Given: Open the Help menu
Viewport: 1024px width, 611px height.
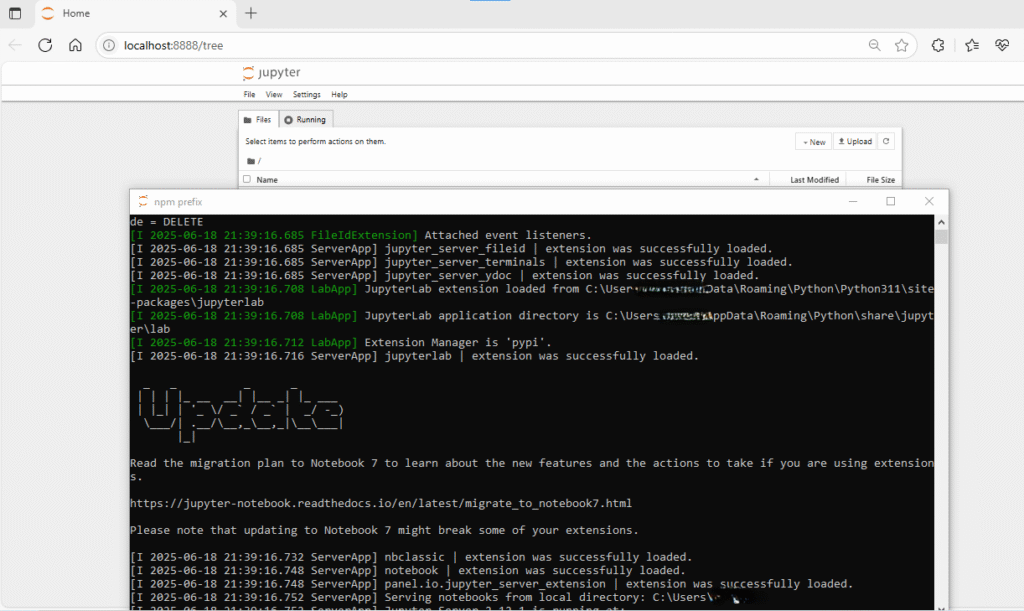Looking at the screenshot, I should (339, 95).
